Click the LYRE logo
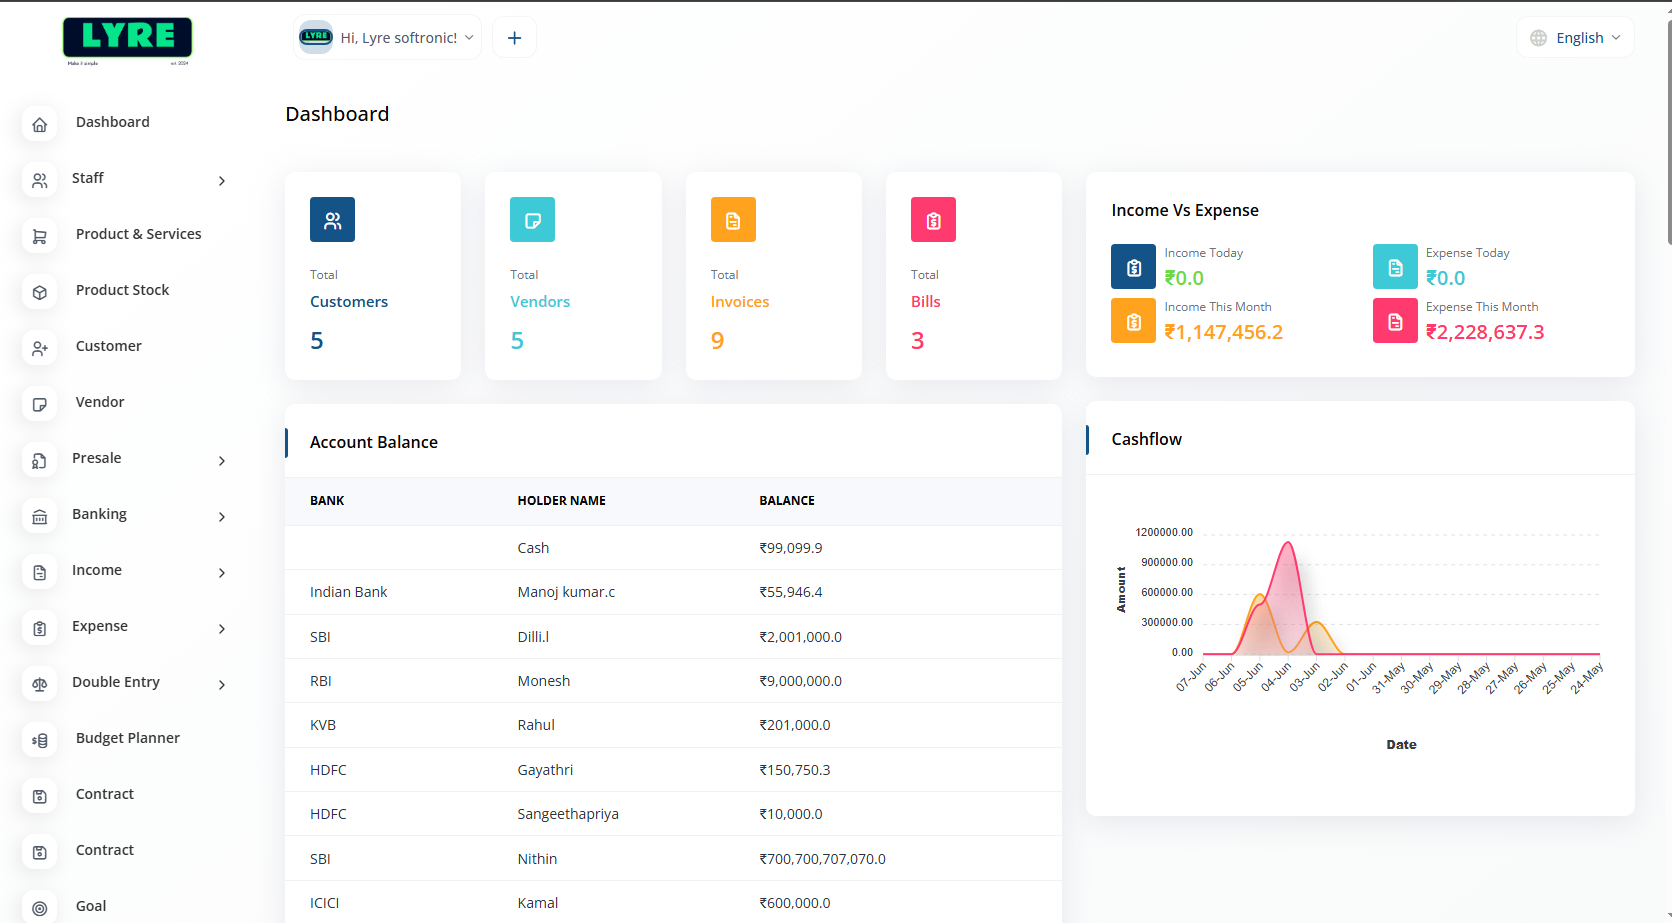This screenshot has height=923, width=1672. [x=127, y=39]
